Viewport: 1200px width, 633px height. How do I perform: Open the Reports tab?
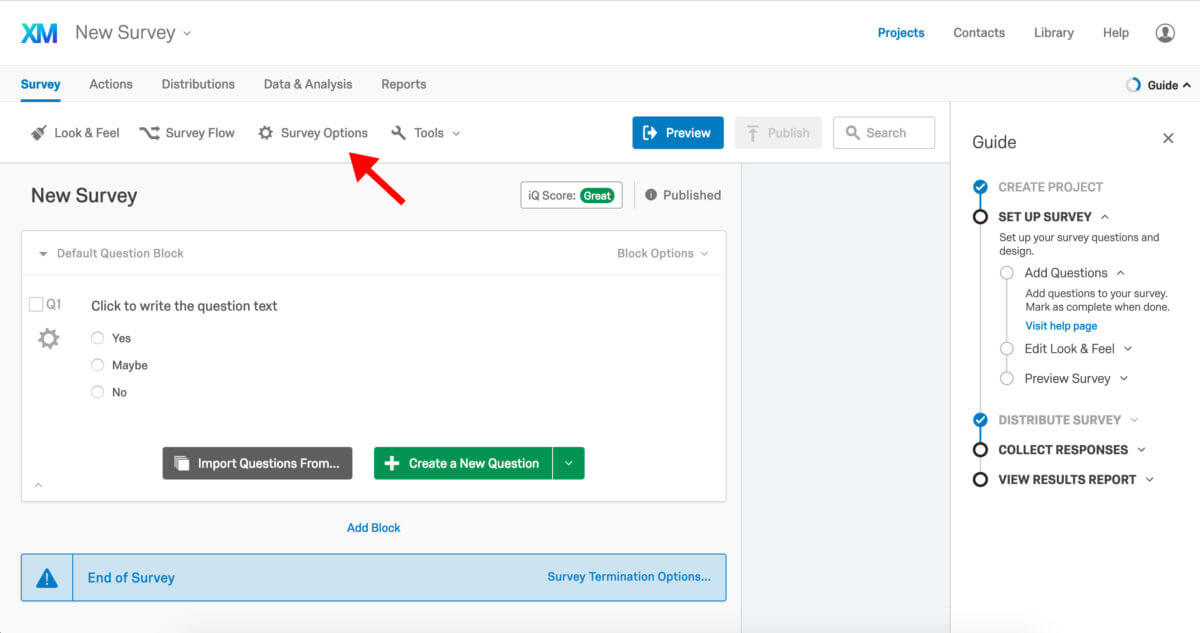tap(404, 84)
